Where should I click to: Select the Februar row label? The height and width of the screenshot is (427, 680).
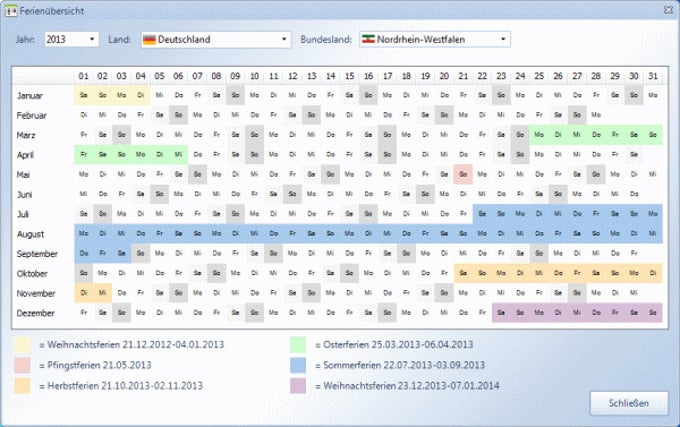point(31,115)
